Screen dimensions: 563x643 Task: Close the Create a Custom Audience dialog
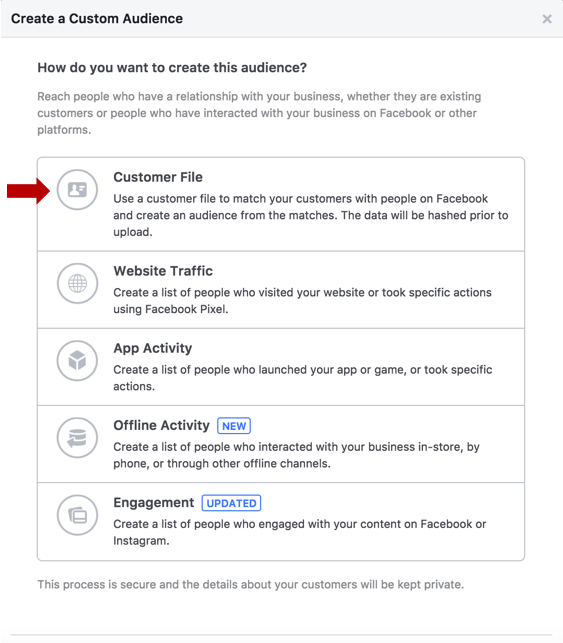(547, 19)
